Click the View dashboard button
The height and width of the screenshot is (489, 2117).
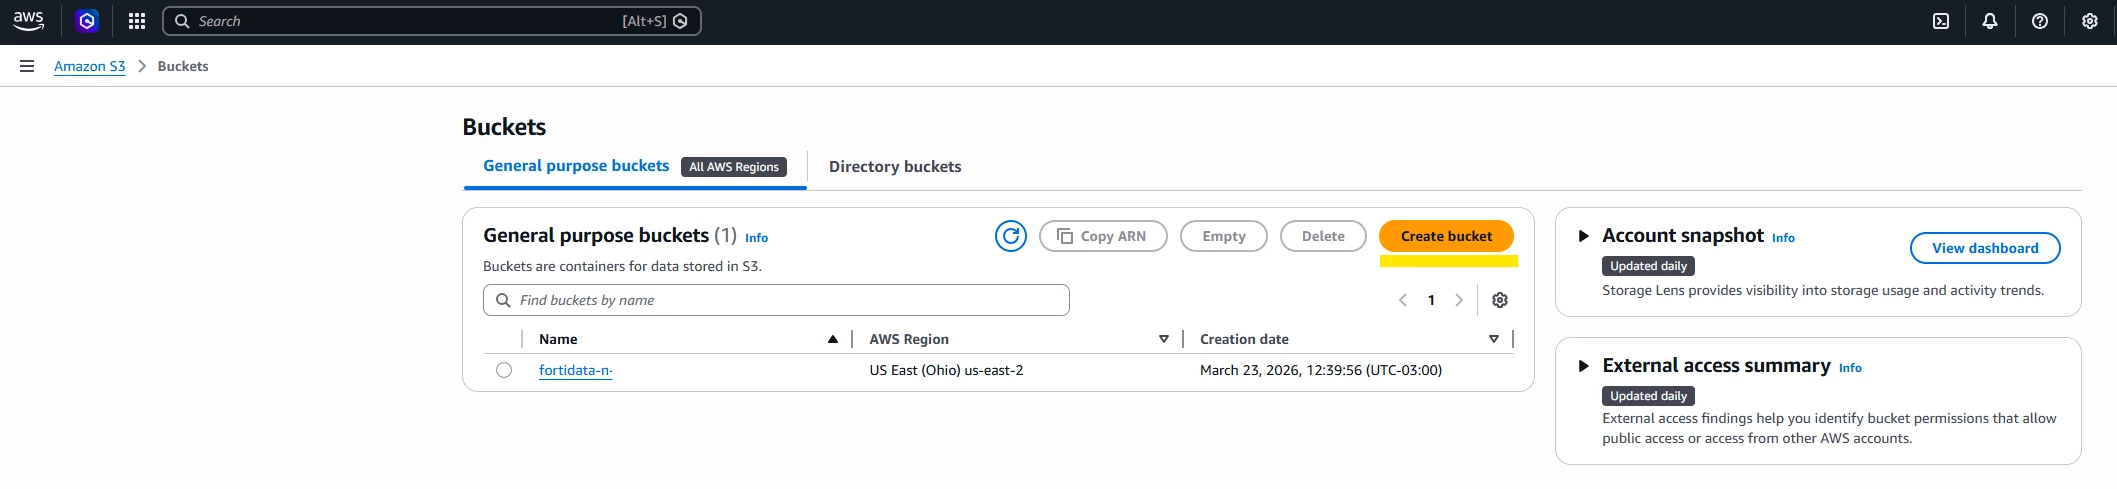click(1985, 248)
